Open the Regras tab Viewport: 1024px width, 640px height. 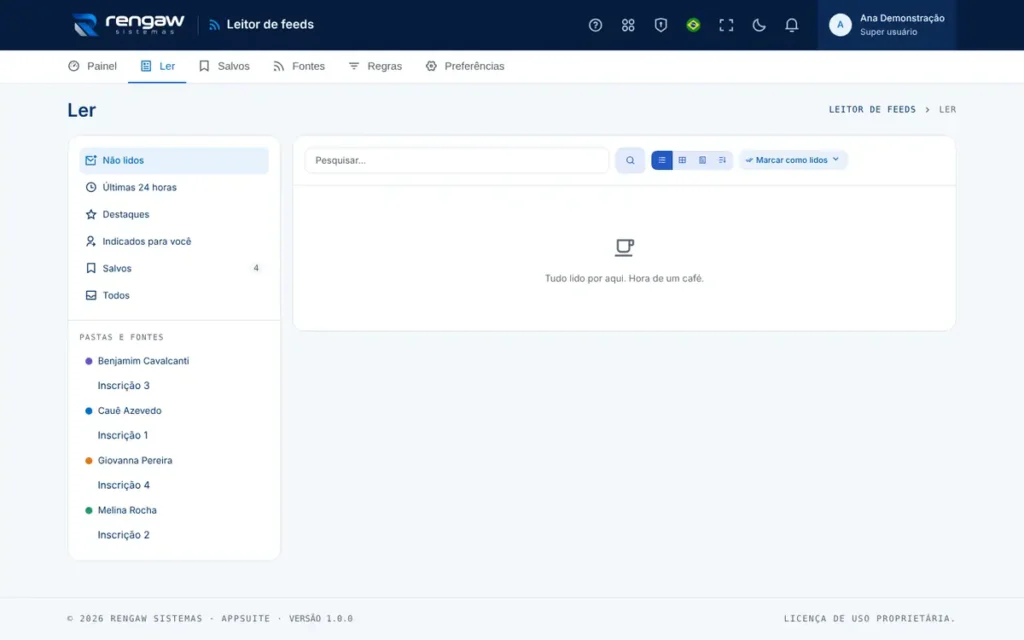tap(375, 66)
